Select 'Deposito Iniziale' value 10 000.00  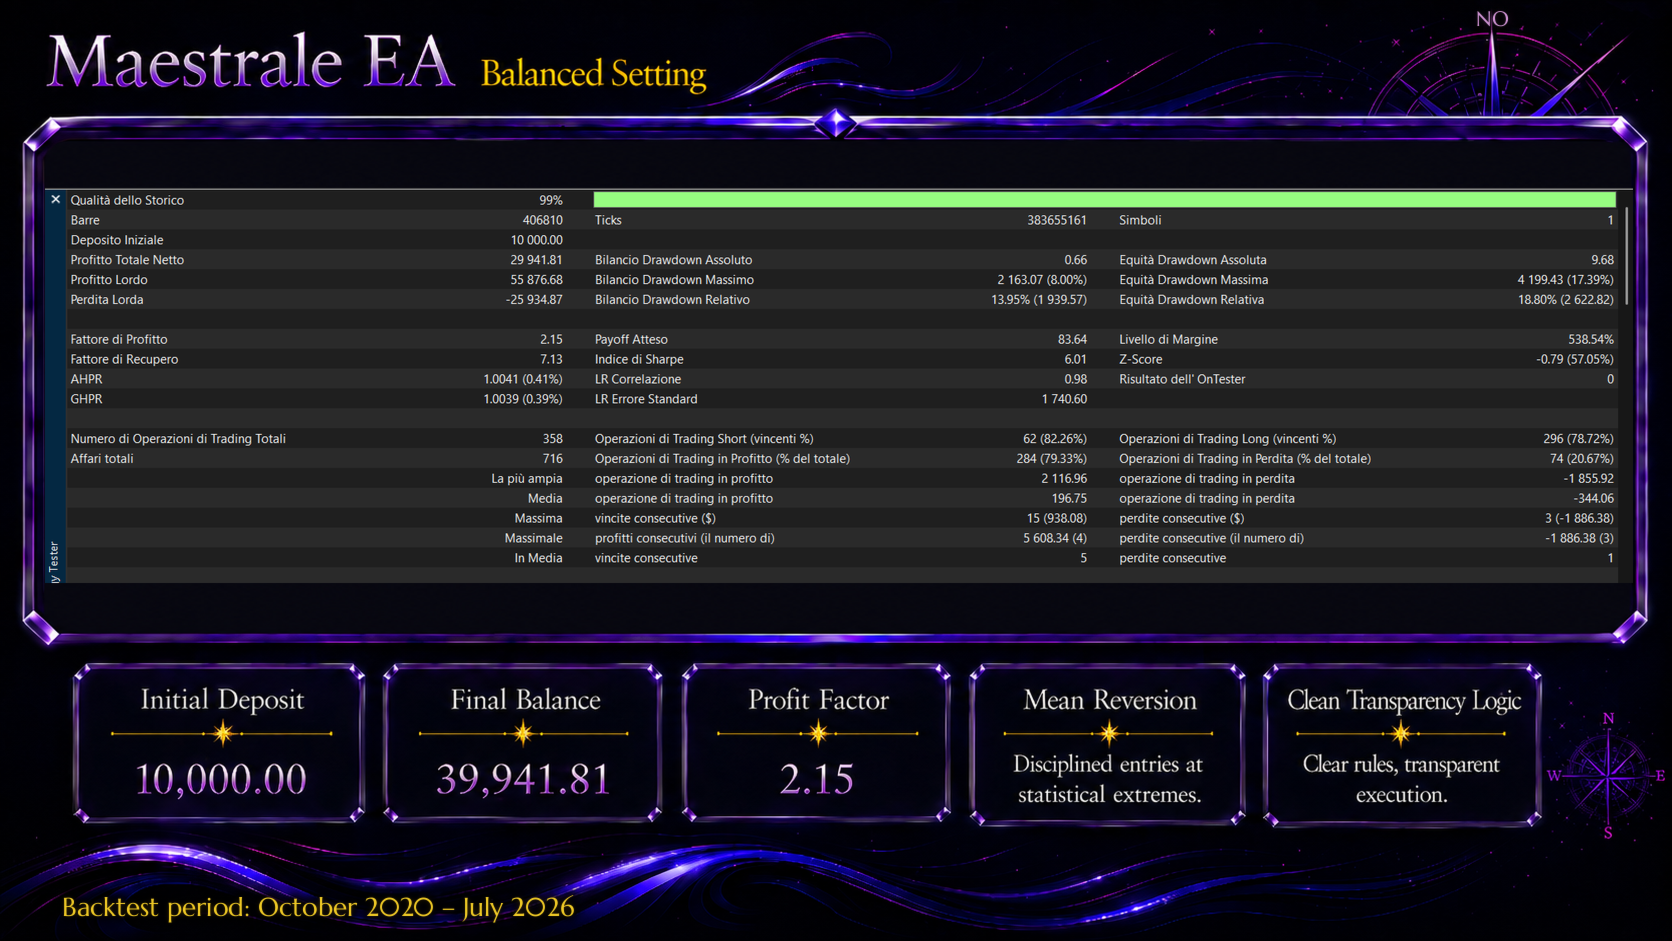click(x=537, y=240)
